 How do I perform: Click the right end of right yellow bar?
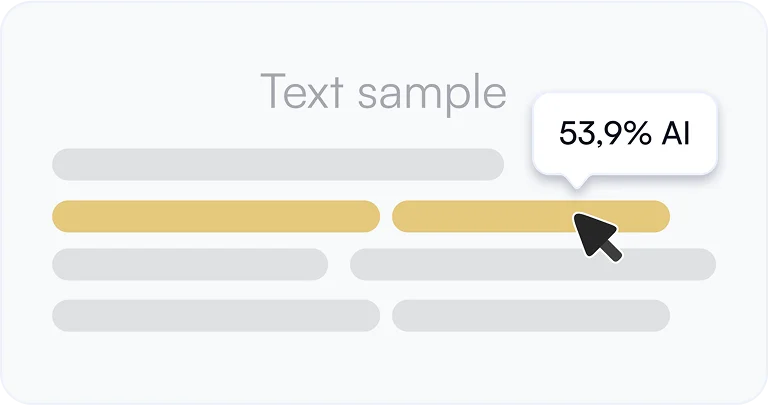(x=660, y=216)
